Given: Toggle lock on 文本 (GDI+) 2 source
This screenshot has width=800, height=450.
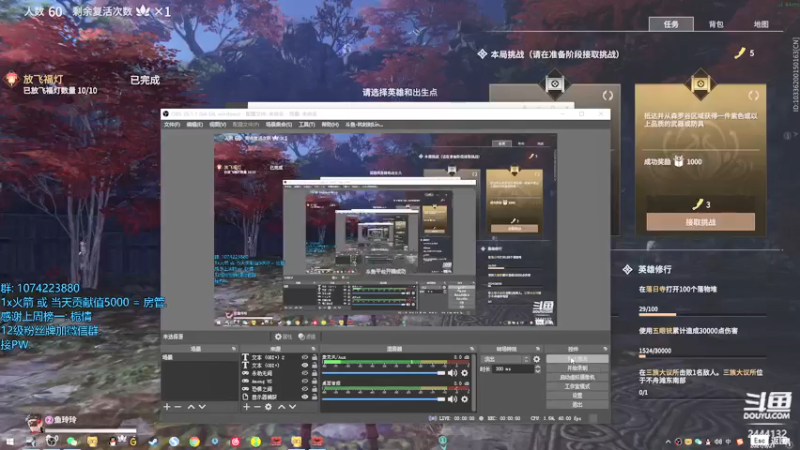Looking at the screenshot, I should (x=314, y=358).
